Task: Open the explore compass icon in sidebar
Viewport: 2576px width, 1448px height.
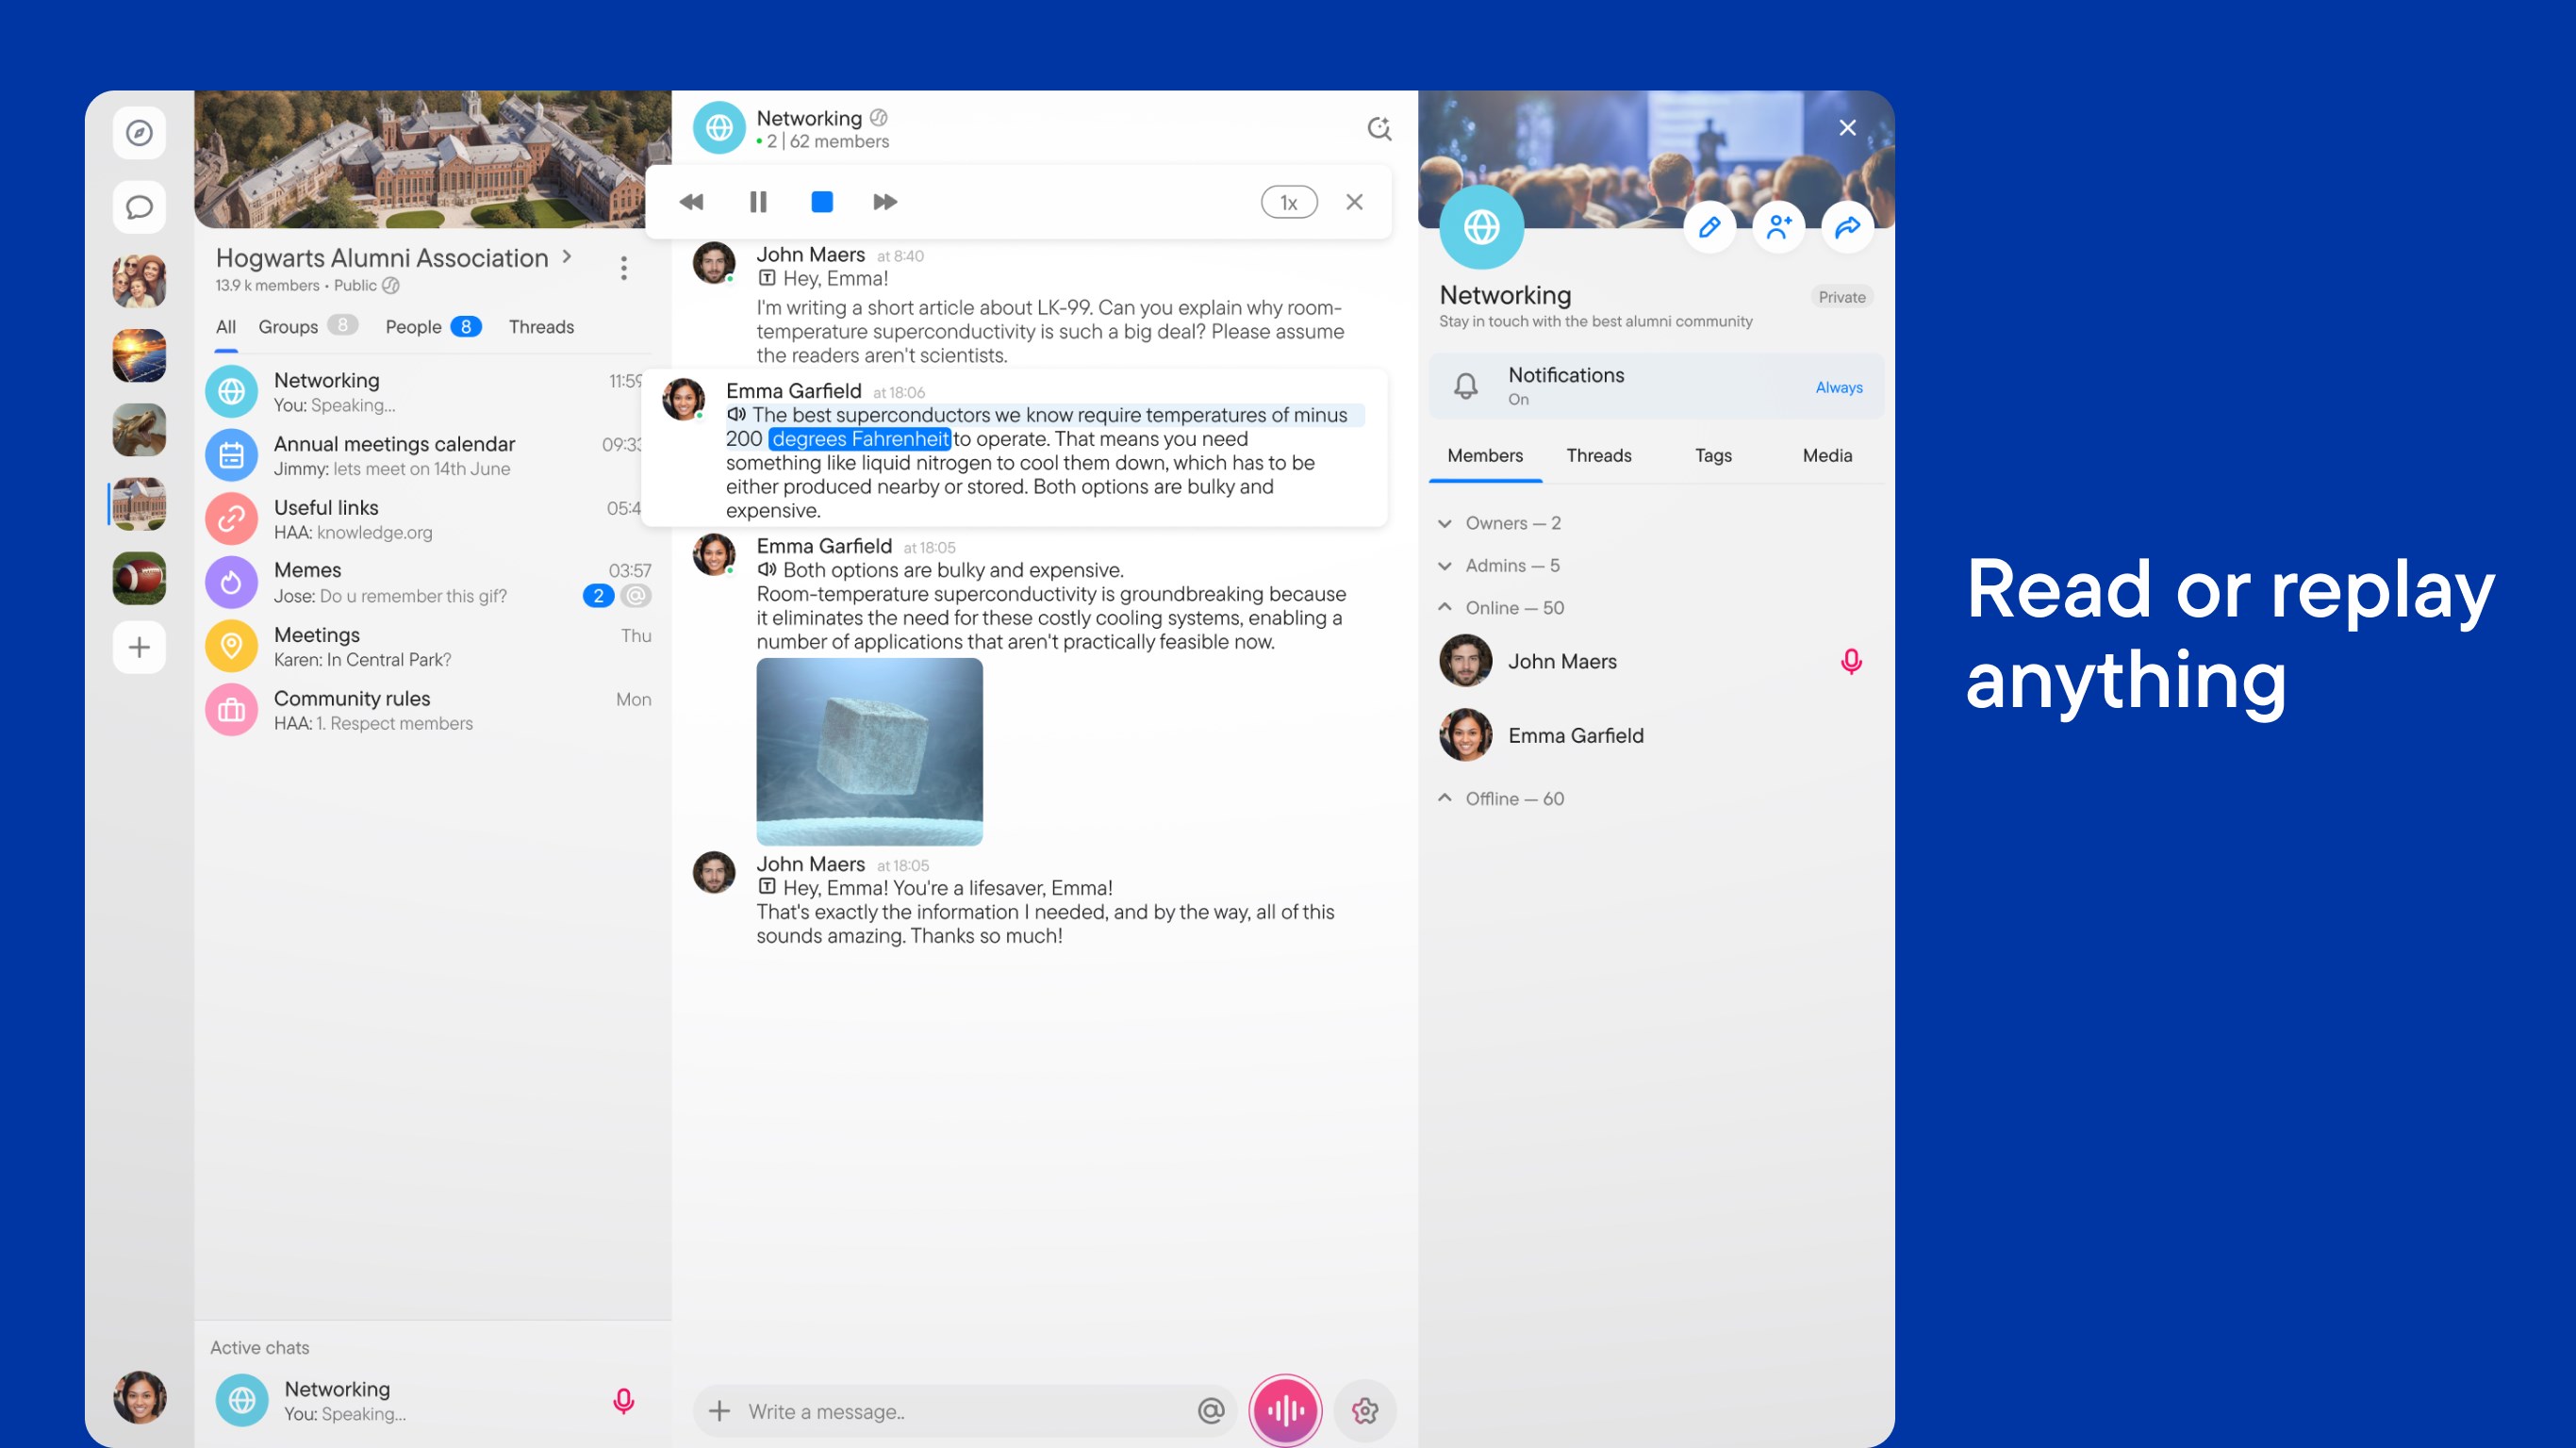Action: [139, 131]
